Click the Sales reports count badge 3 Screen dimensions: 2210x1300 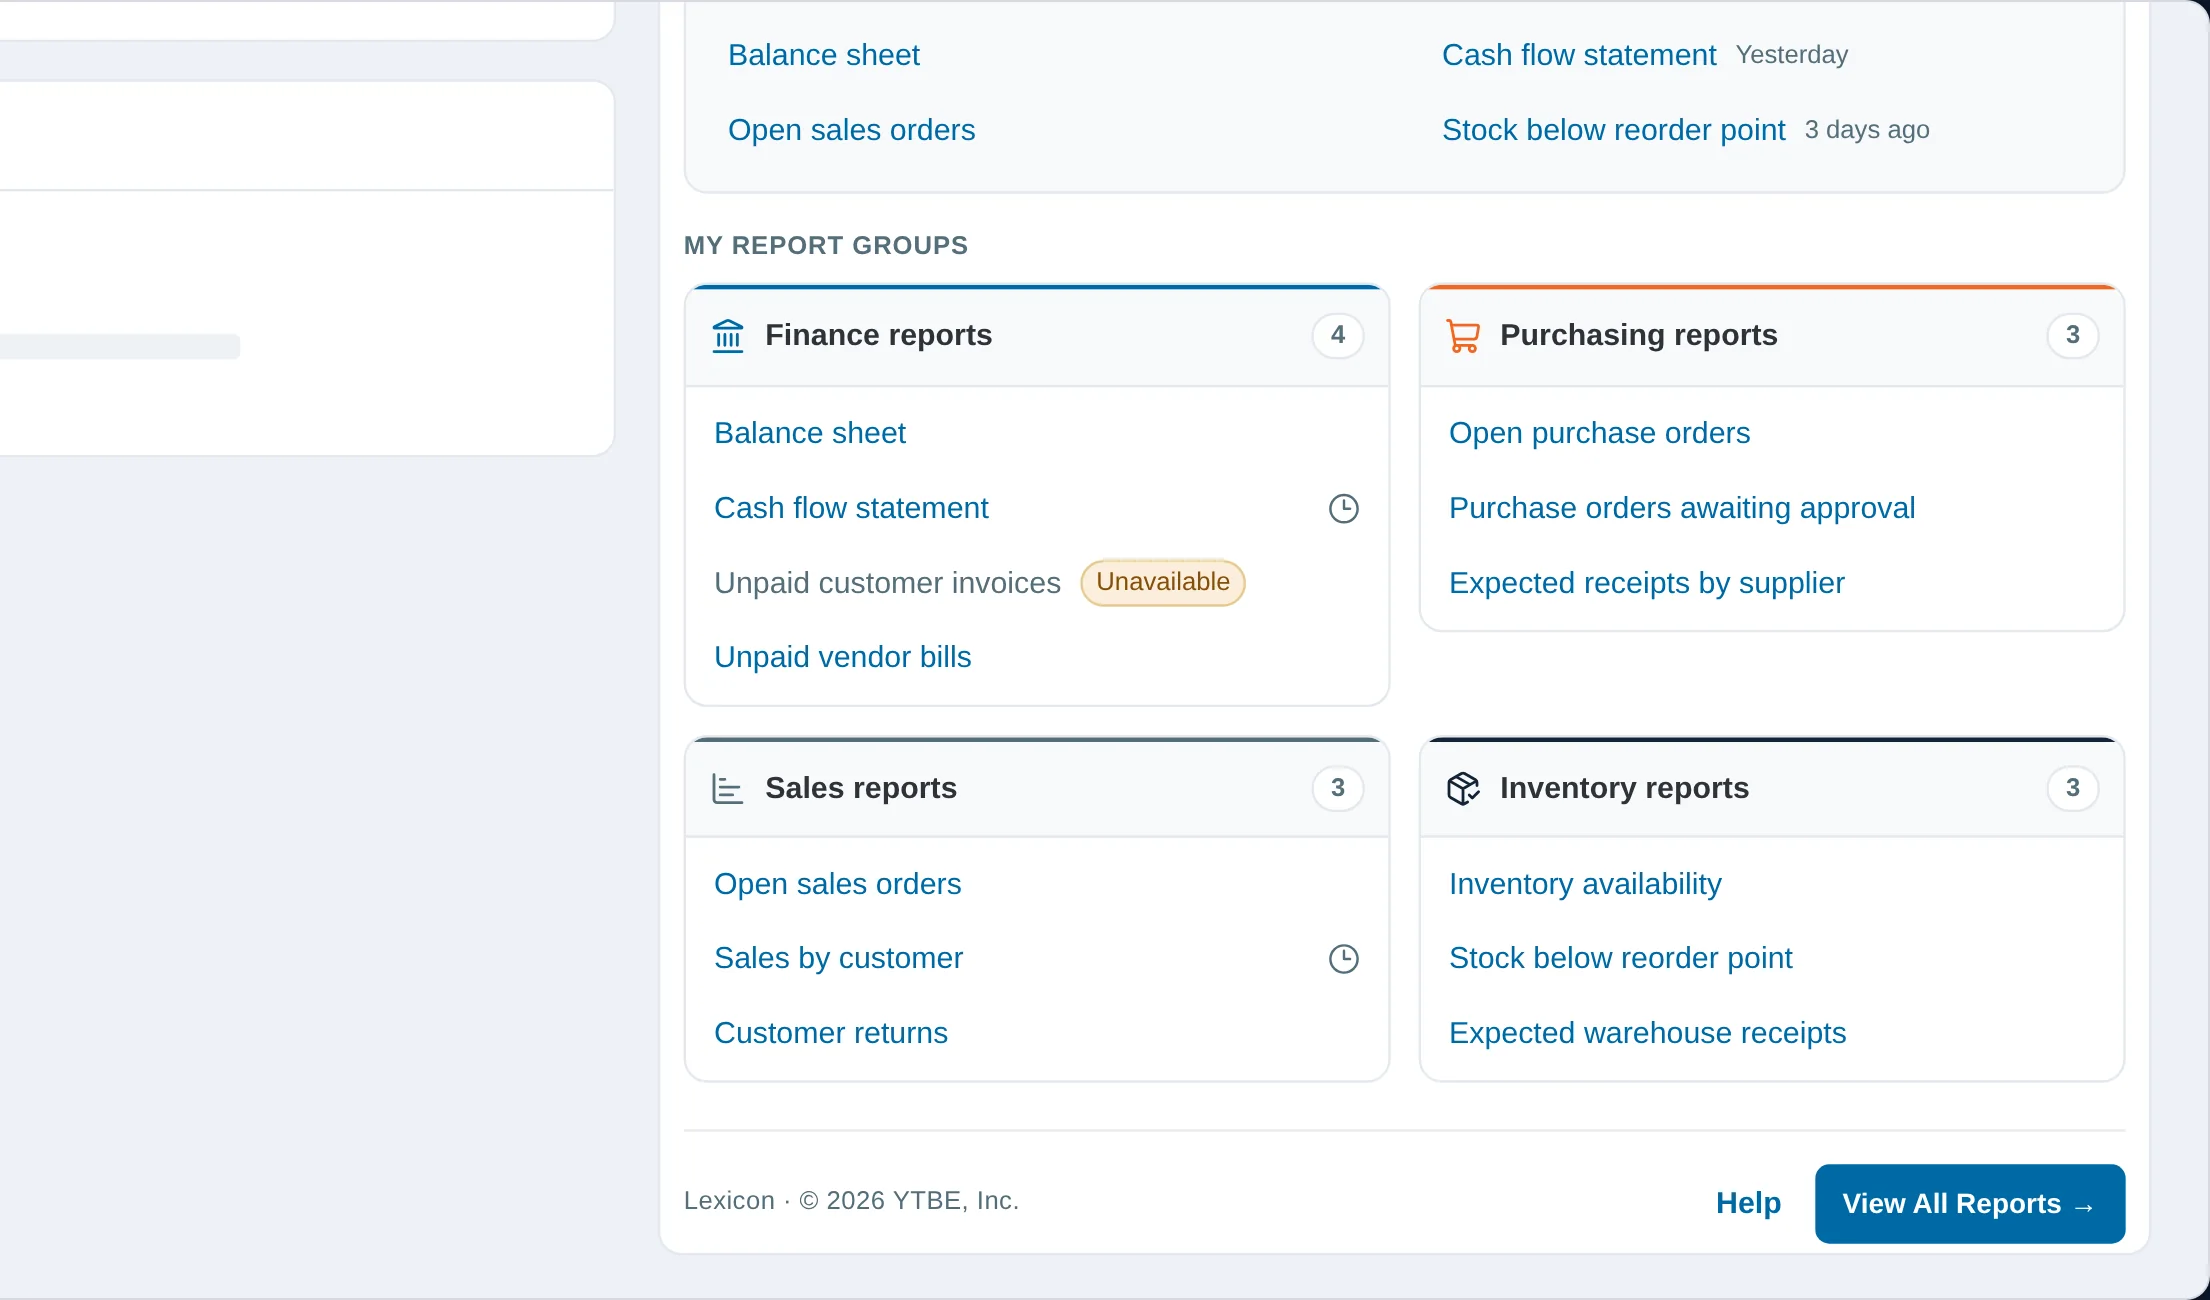1337,789
